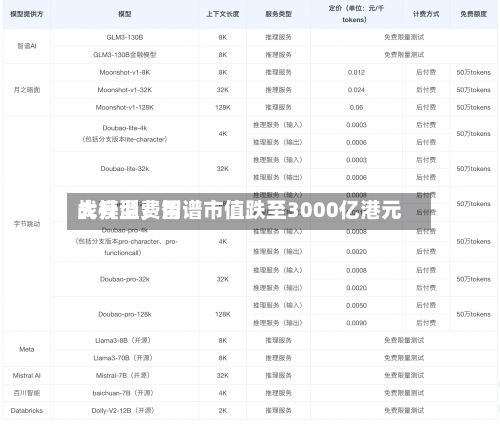Select the Meta provider cell
This screenshot has height=424, width=500.
pyautogui.click(x=27, y=349)
